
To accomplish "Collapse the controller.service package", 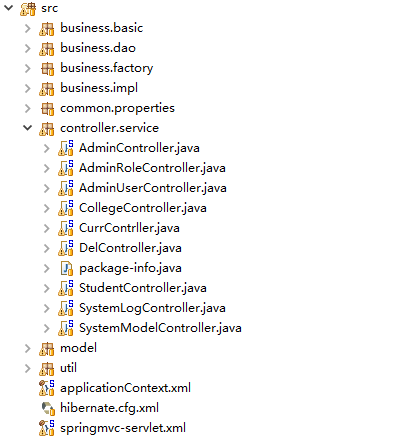I will pos(28,128).
